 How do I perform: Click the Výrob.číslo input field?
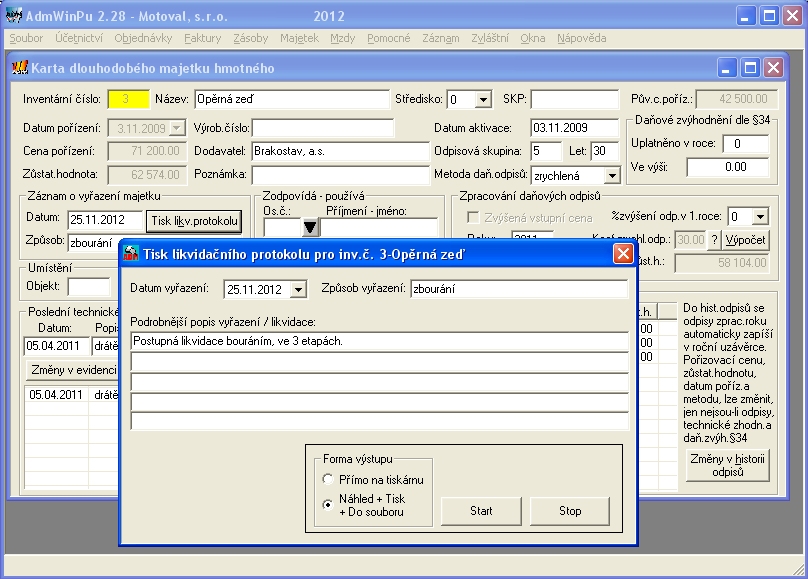click(x=323, y=128)
